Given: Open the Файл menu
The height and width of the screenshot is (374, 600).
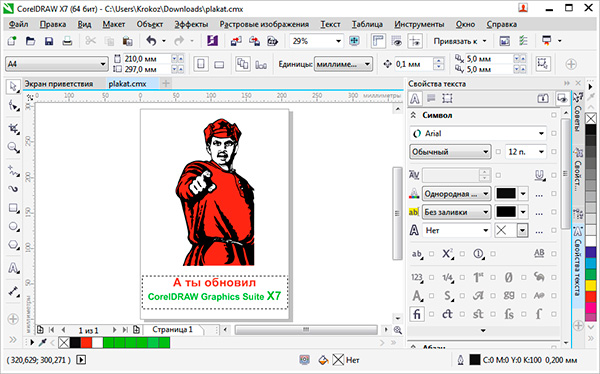Looking at the screenshot, I should click(18, 24).
